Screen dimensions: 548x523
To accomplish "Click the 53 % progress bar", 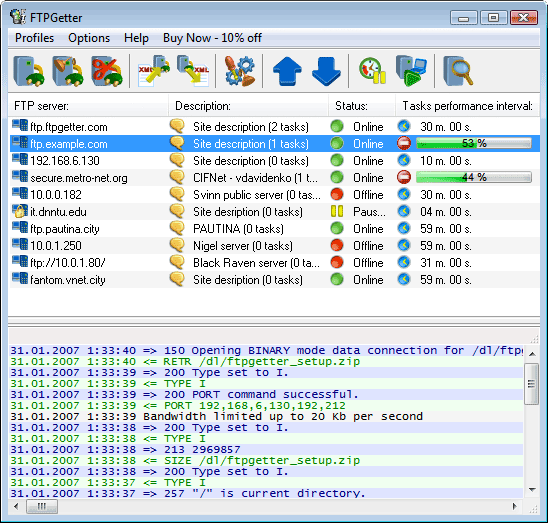I will pos(474,143).
